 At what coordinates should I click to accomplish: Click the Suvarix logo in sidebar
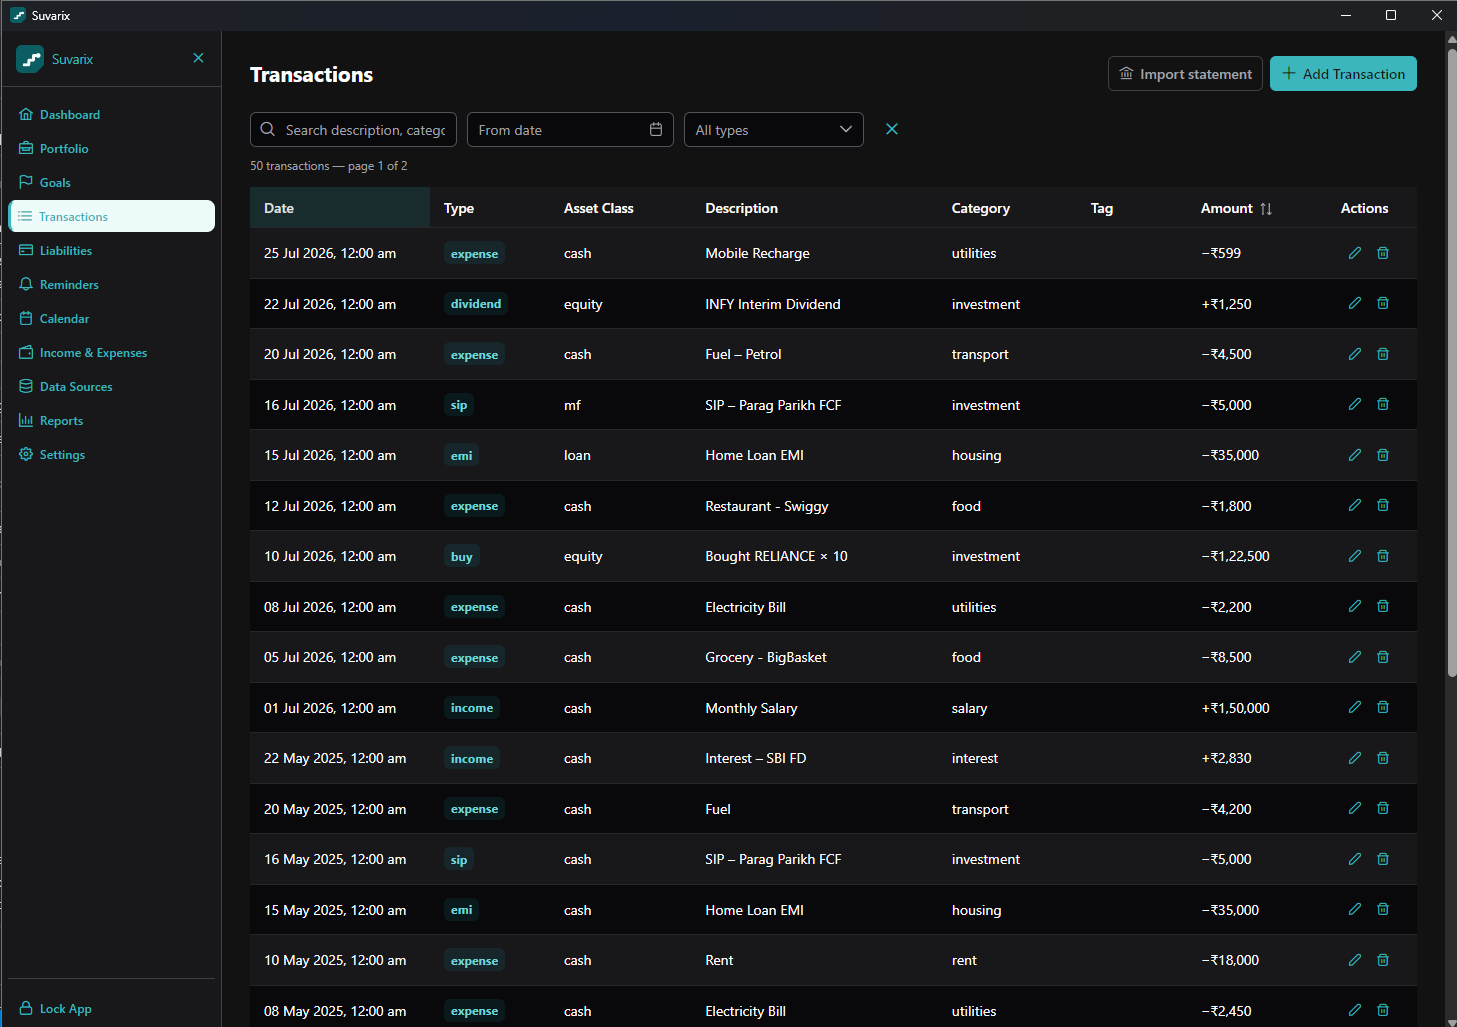[30, 59]
